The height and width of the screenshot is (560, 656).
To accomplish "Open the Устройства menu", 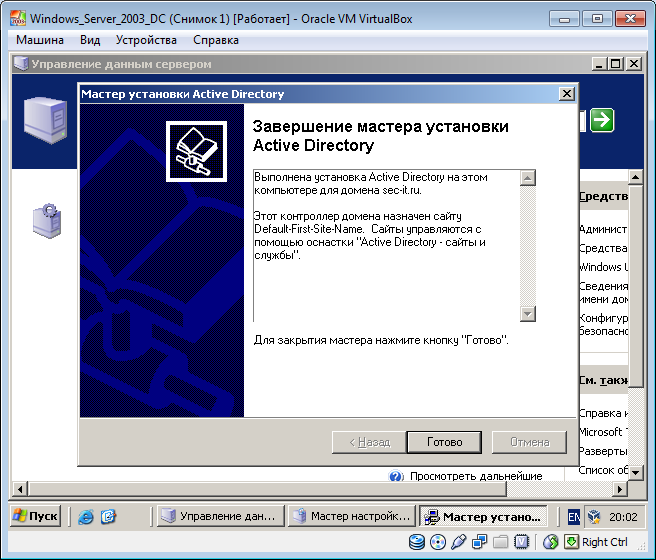I will (x=146, y=40).
